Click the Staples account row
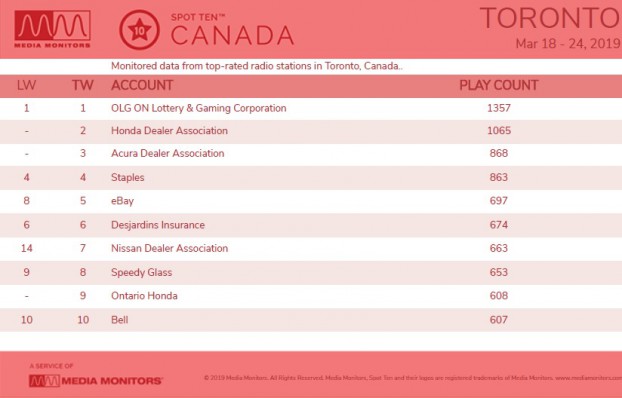This screenshot has width=622, height=398. click(x=311, y=177)
